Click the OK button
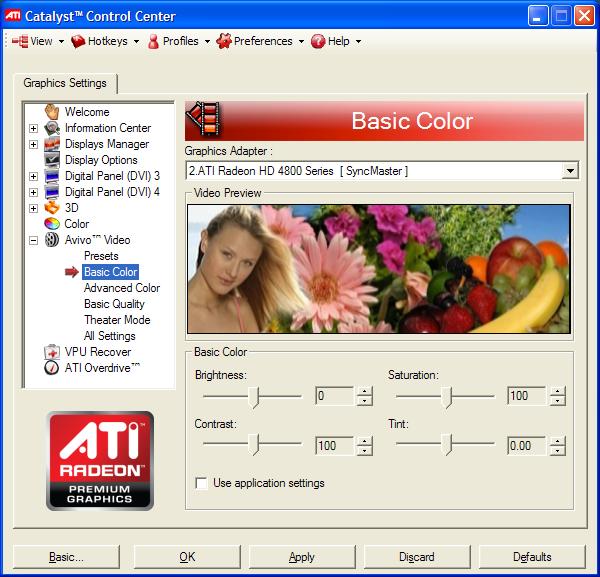This screenshot has height=577, width=600. coord(187,557)
